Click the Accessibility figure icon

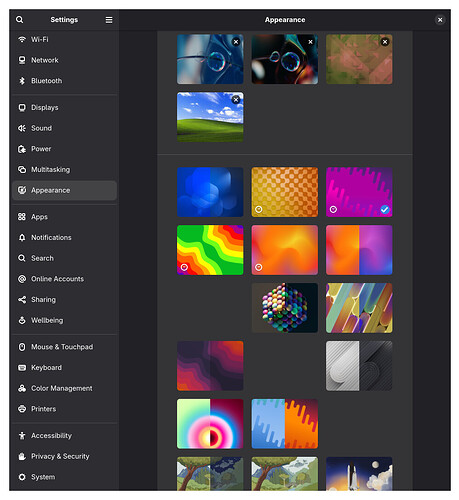click(x=22, y=435)
